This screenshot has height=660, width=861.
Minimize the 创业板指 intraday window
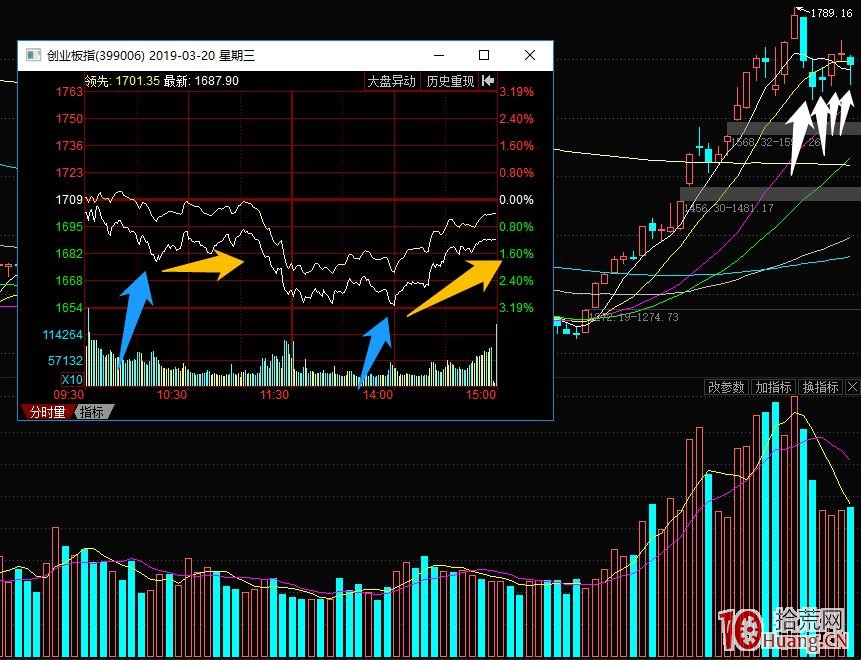pos(439,56)
